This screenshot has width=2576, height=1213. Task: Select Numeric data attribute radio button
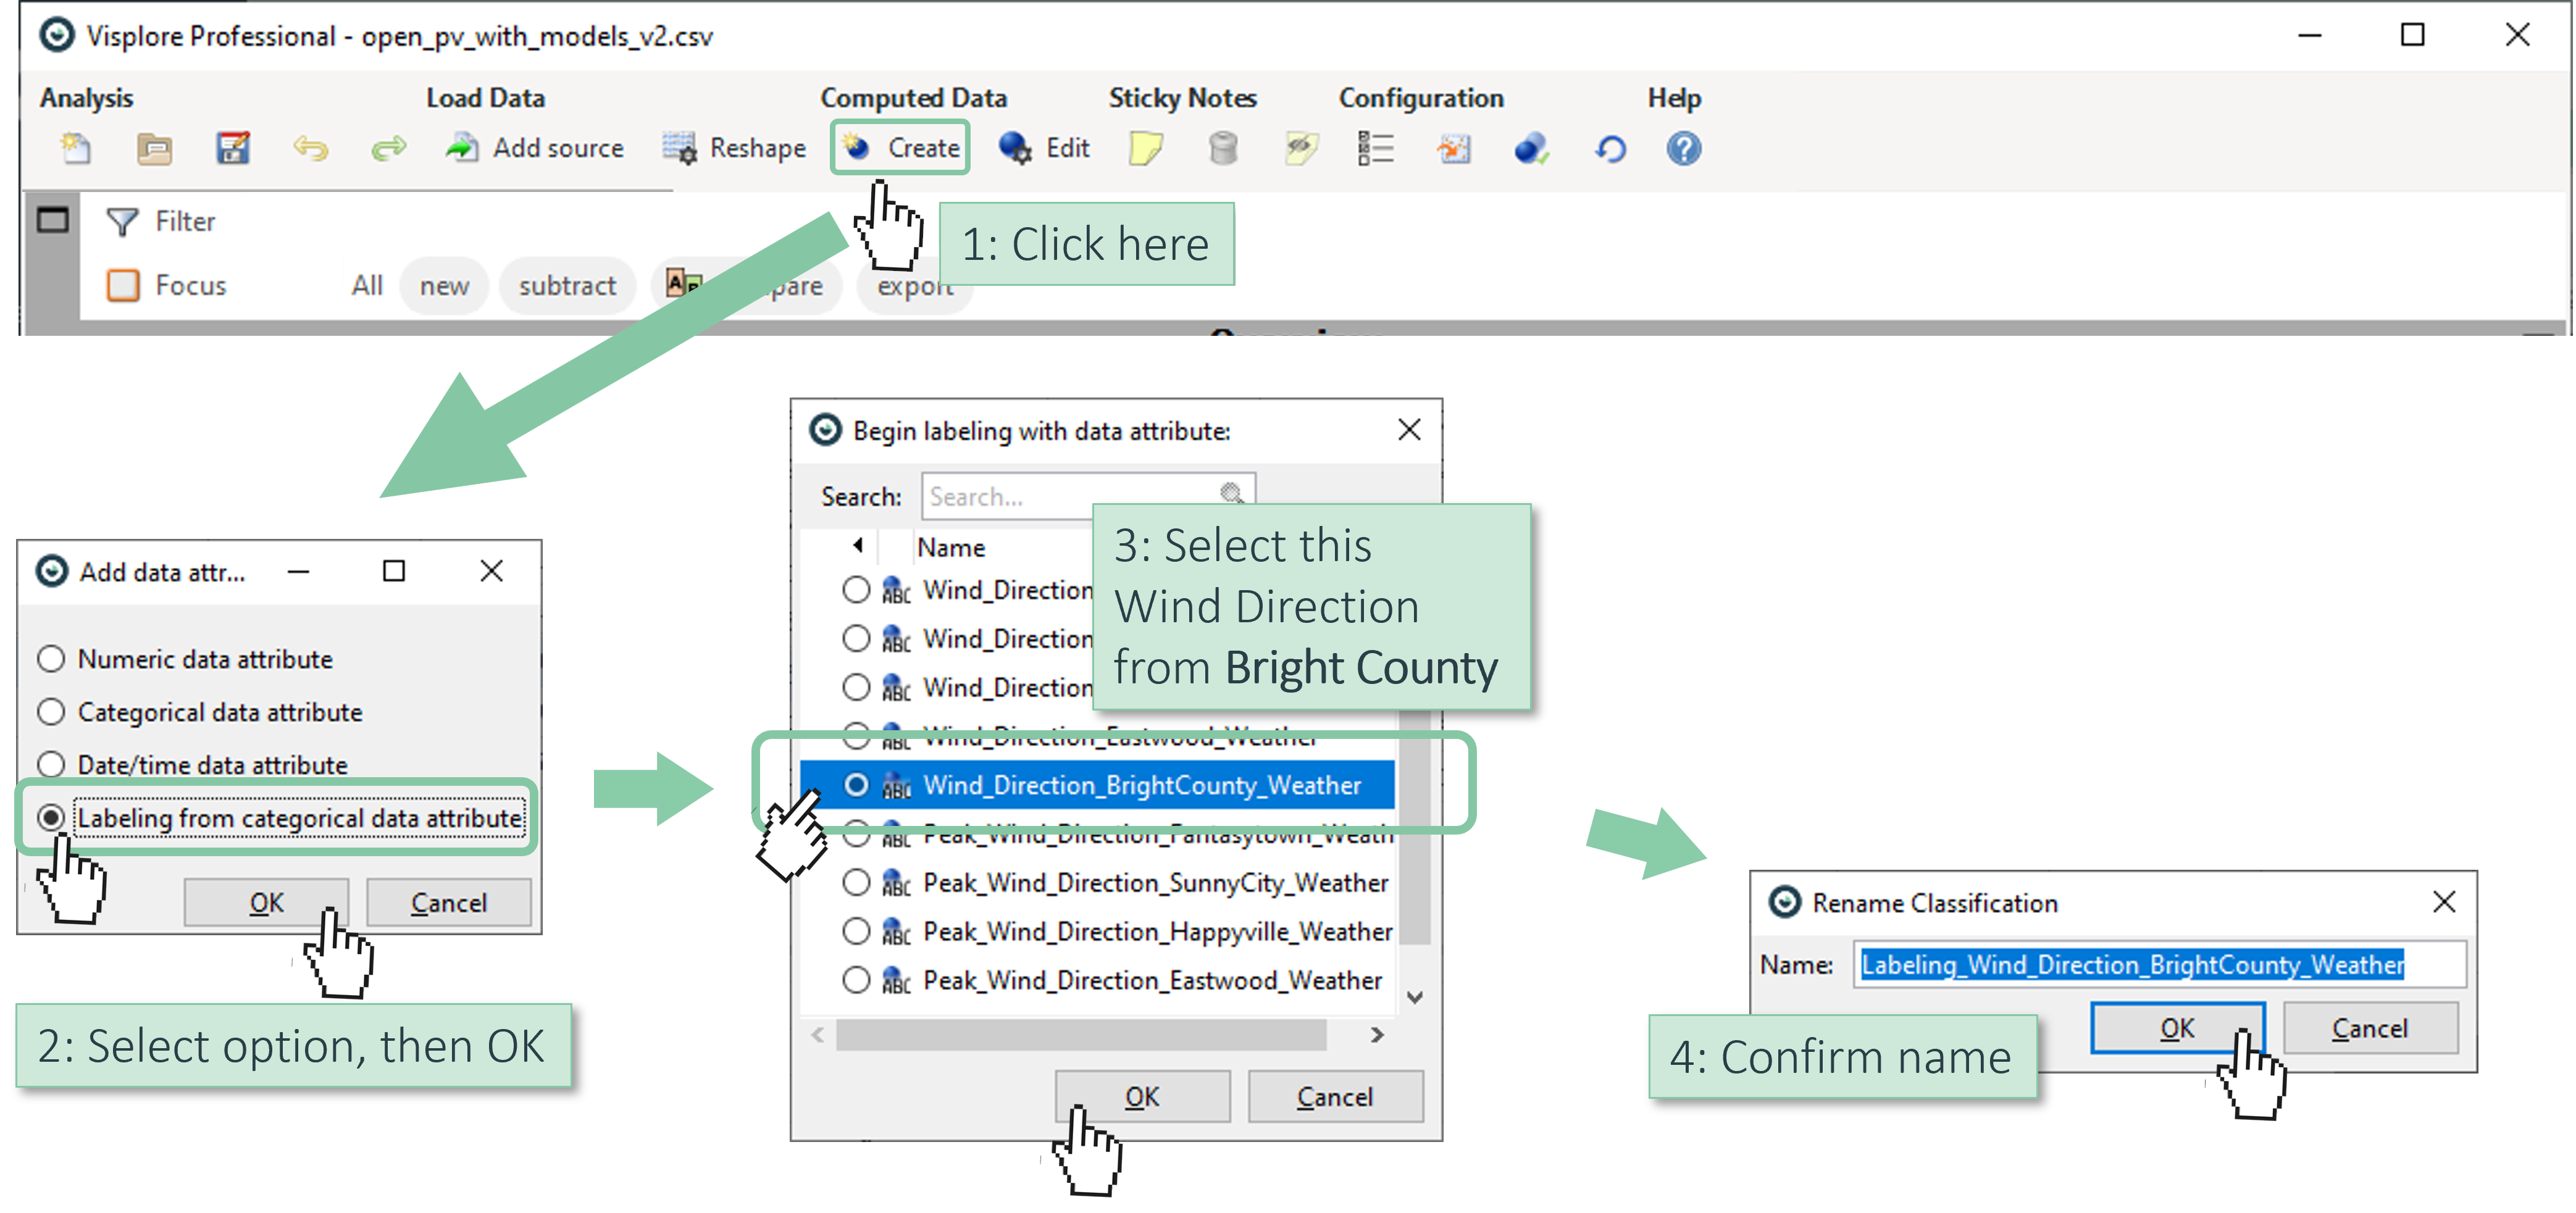tap(51, 659)
